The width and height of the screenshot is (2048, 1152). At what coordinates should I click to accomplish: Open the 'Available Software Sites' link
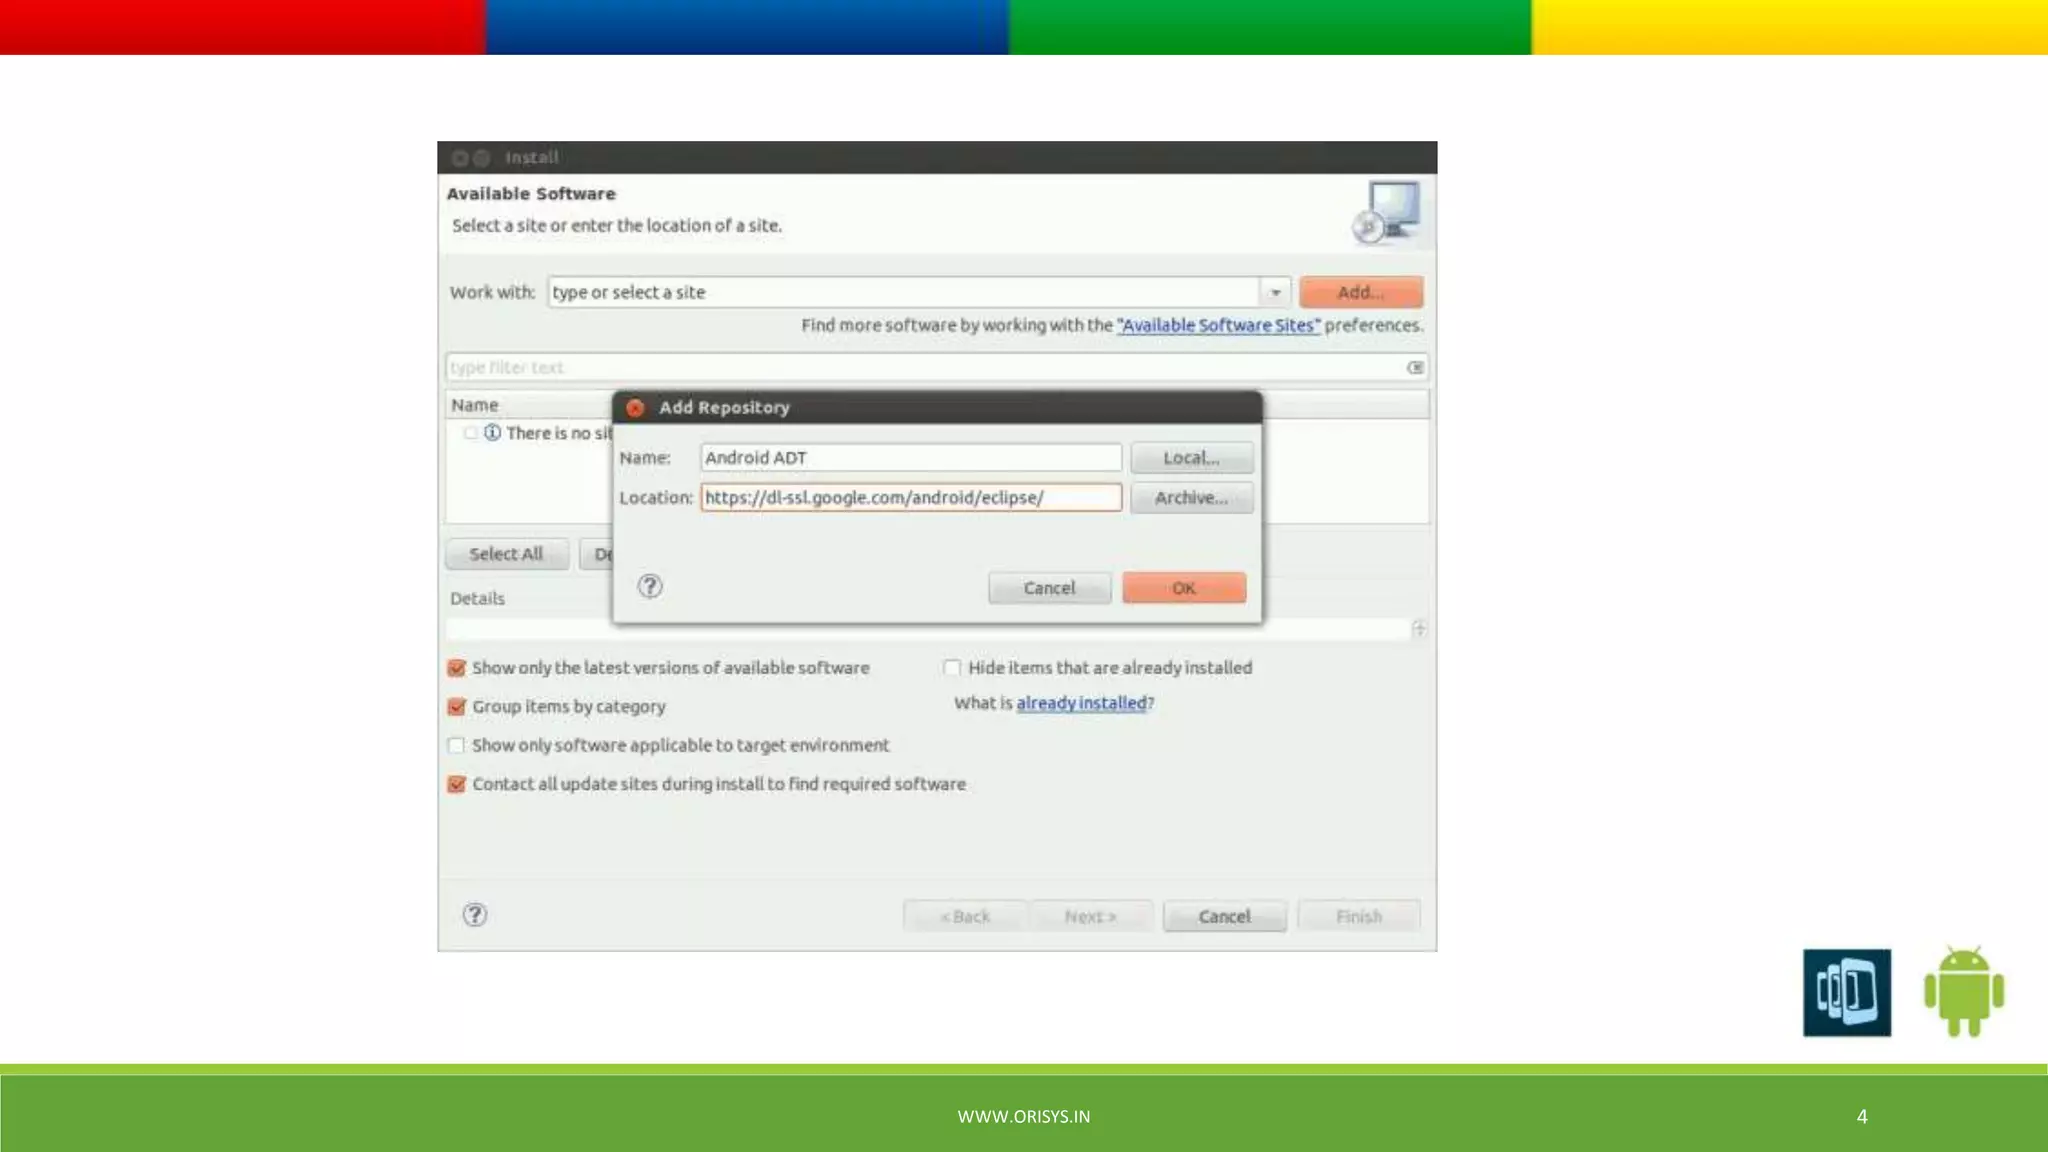tap(1218, 325)
